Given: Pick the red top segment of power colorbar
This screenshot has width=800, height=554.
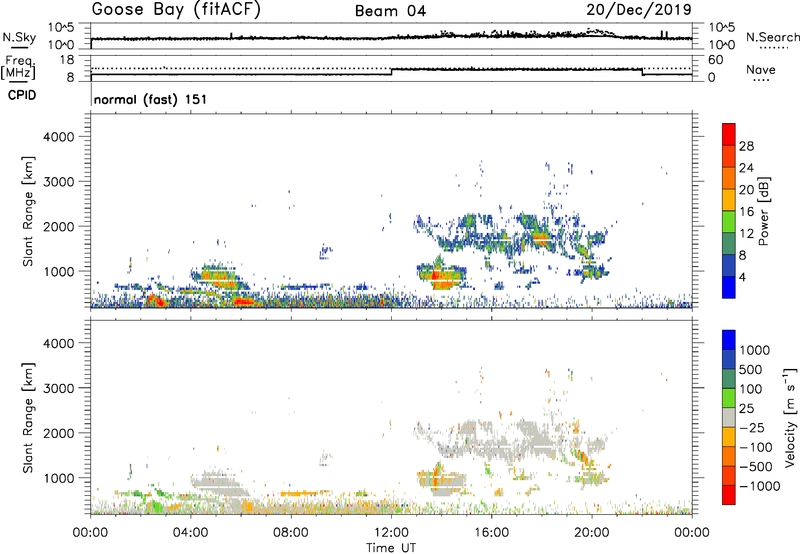Looking at the screenshot, I should click(729, 135).
